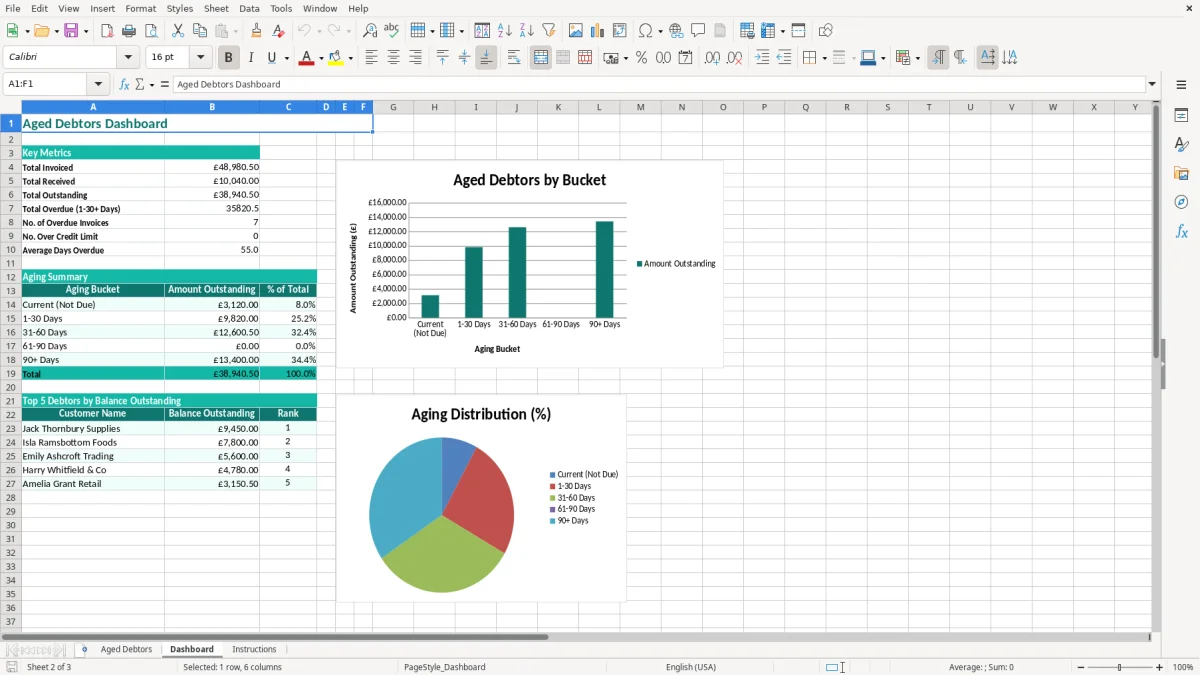Viewport: 1200px width, 675px height.
Task: Open the Borders dropdown arrow
Action: tap(823, 58)
